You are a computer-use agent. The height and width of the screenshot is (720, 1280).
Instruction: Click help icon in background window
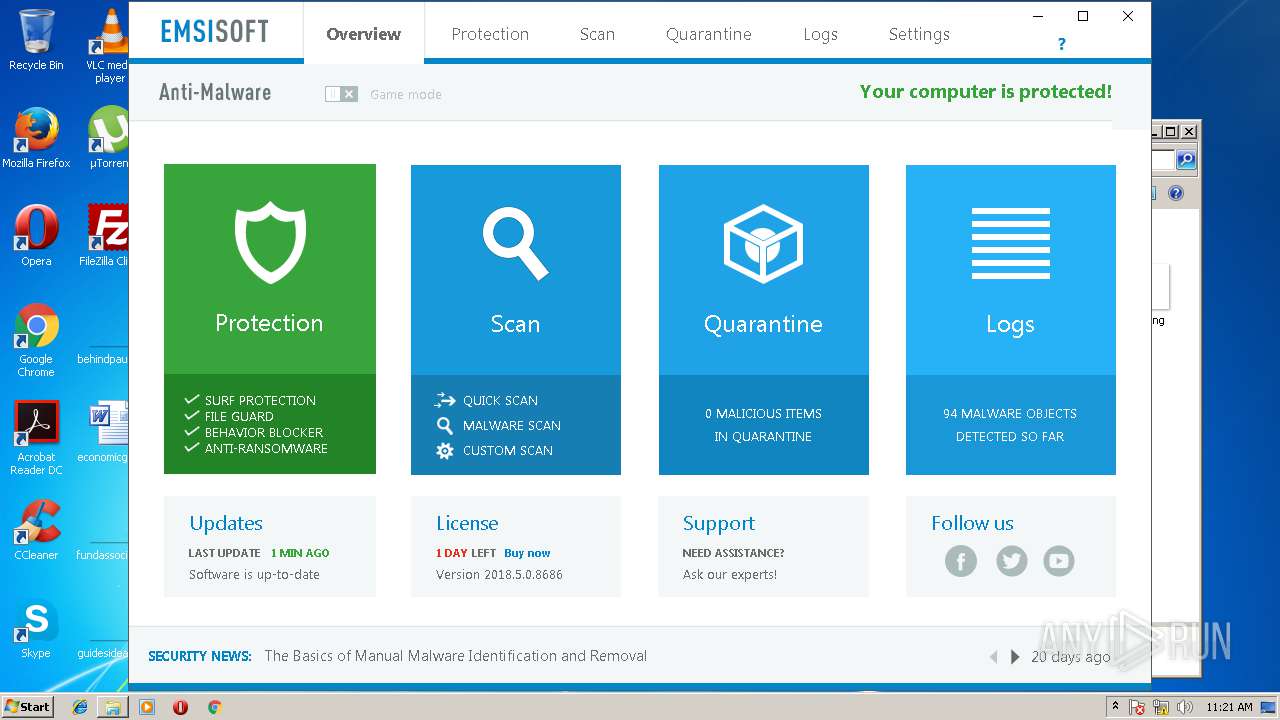(1176, 193)
